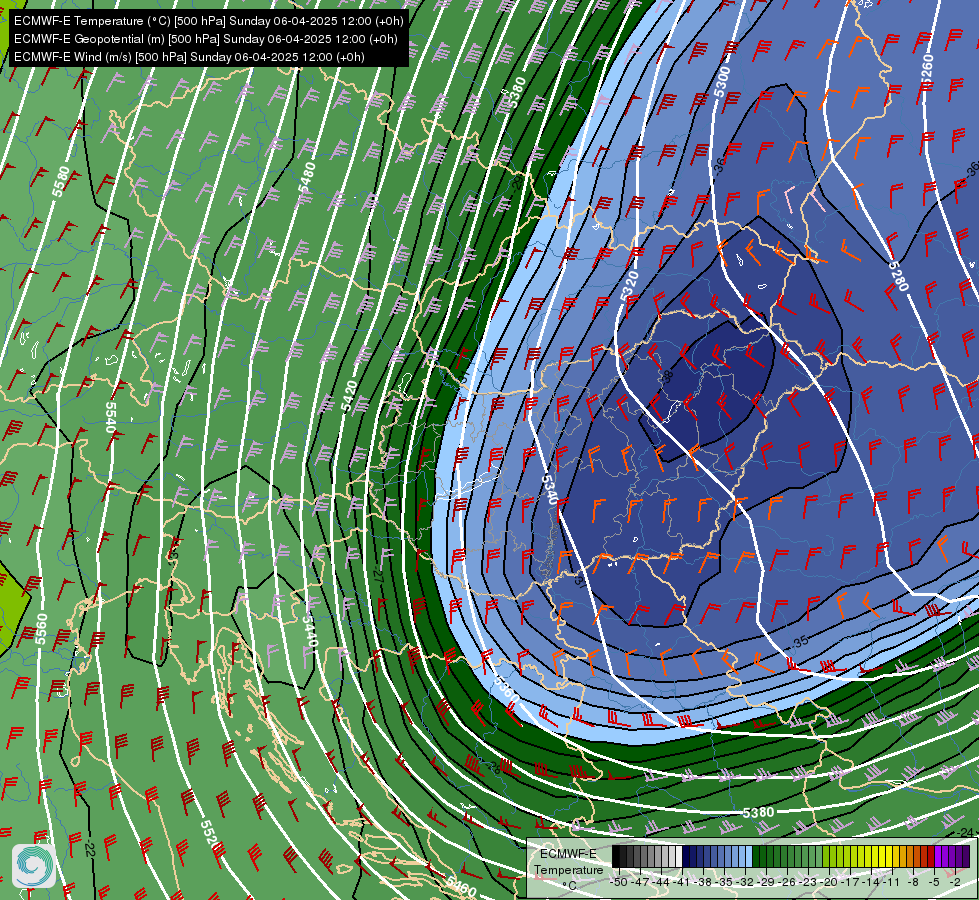Viewport: 979px width, 900px height.
Task: Click the 5280 geopotential contour label
Action: click(x=898, y=275)
